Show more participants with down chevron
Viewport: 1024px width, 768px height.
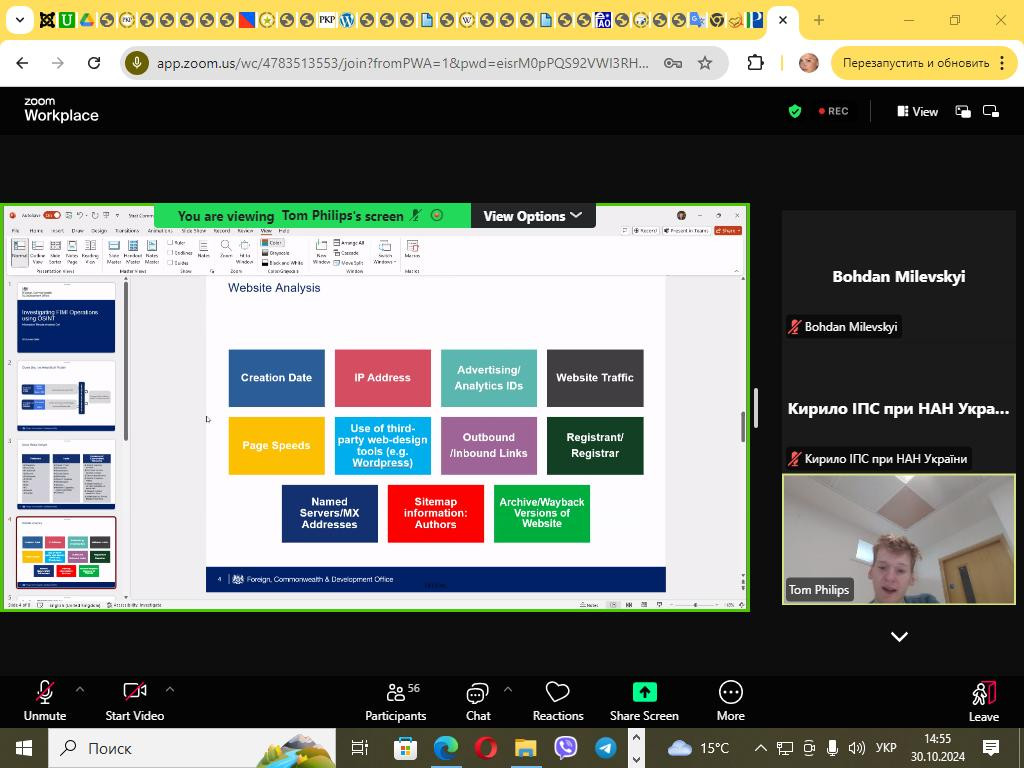point(899,637)
